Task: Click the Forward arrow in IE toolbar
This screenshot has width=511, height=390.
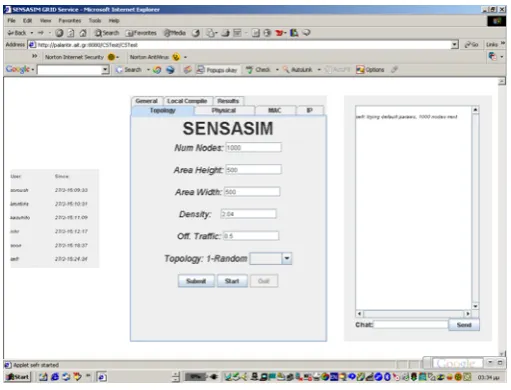Action: tap(41, 33)
